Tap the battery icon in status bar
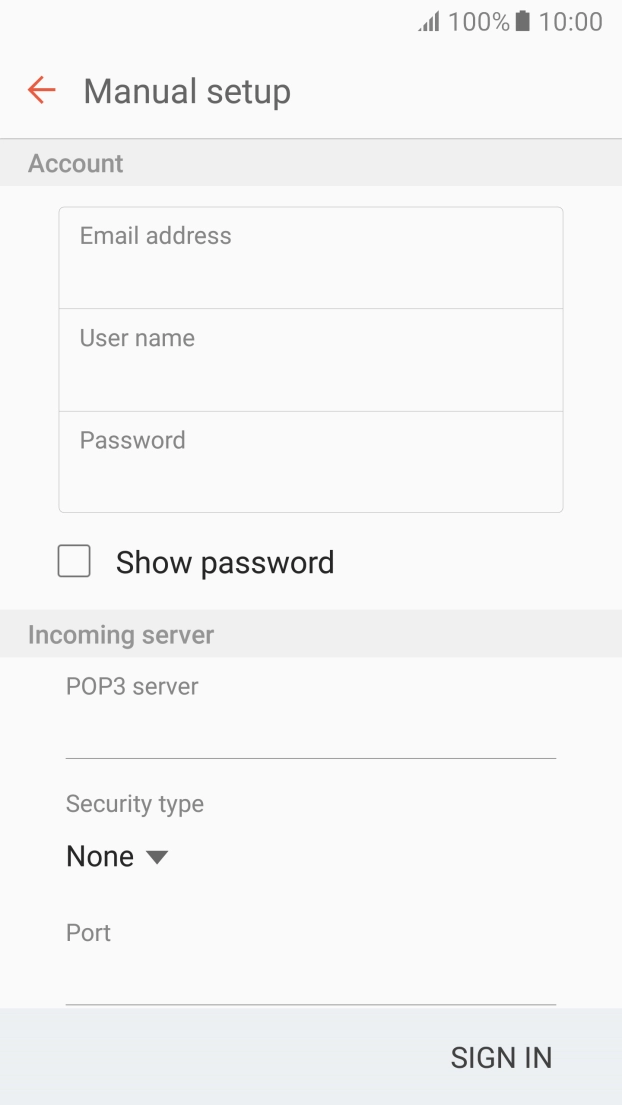Viewport: 622px width, 1105px height. pyautogui.click(x=521, y=22)
